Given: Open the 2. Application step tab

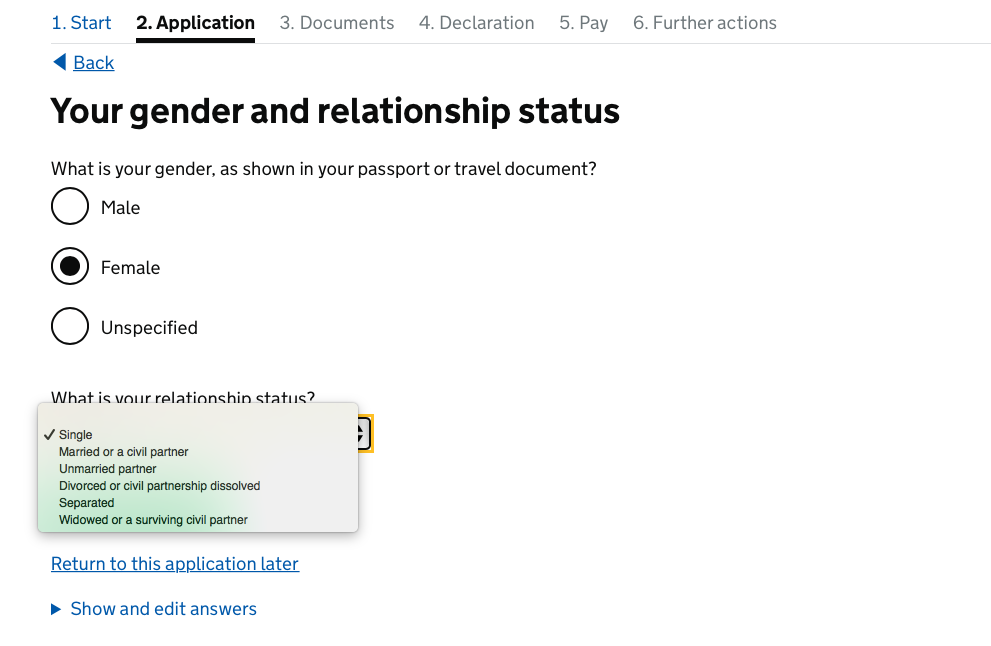Looking at the screenshot, I should 195,23.
